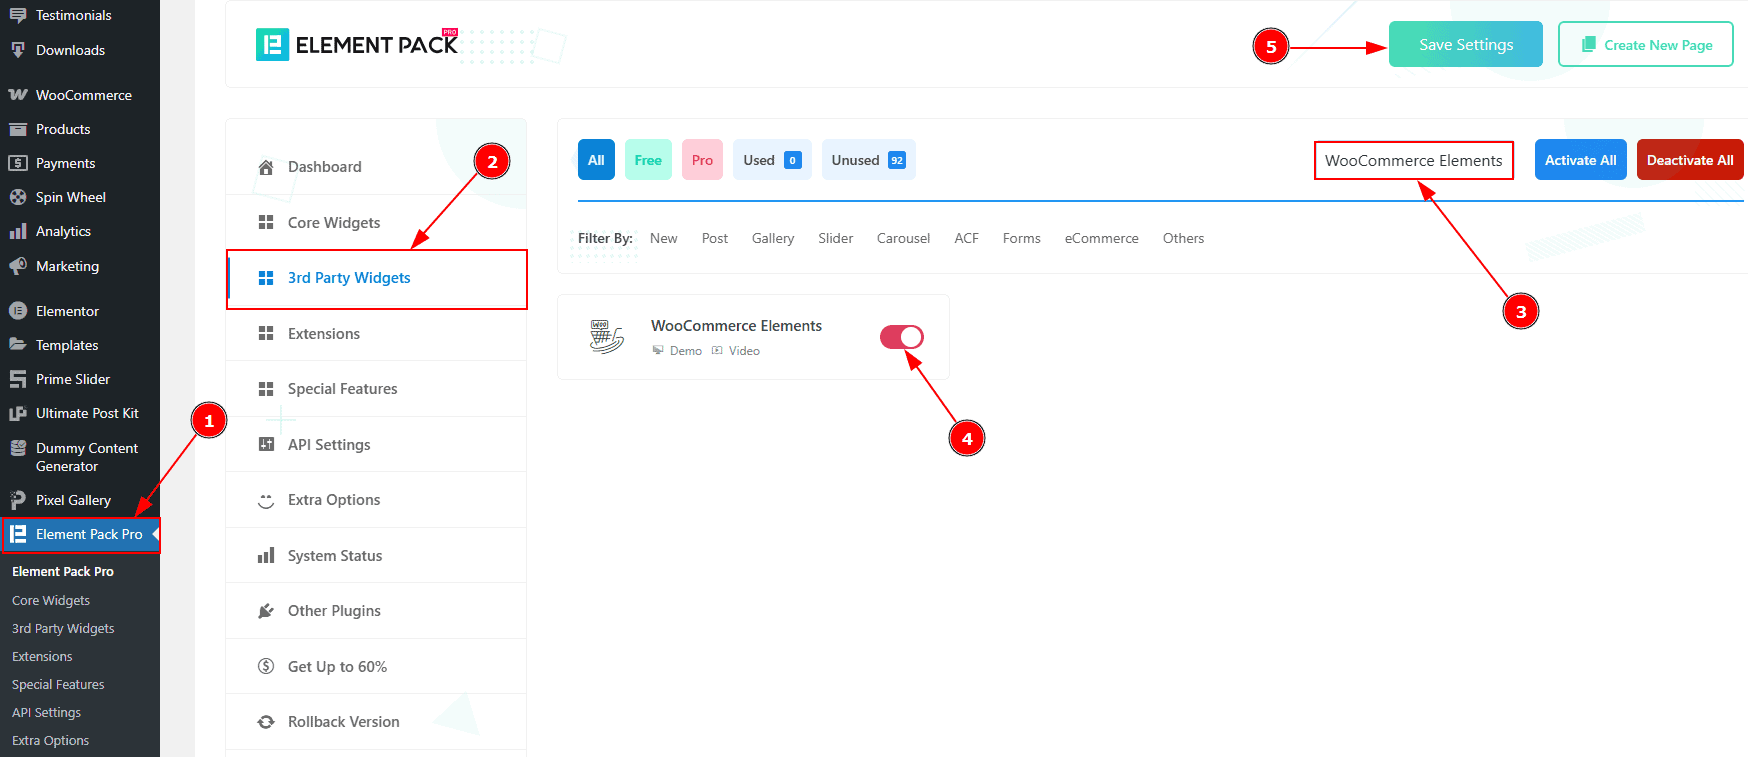Select the Pro filter button
The width and height of the screenshot is (1748, 757).
(x=702, y=160)
